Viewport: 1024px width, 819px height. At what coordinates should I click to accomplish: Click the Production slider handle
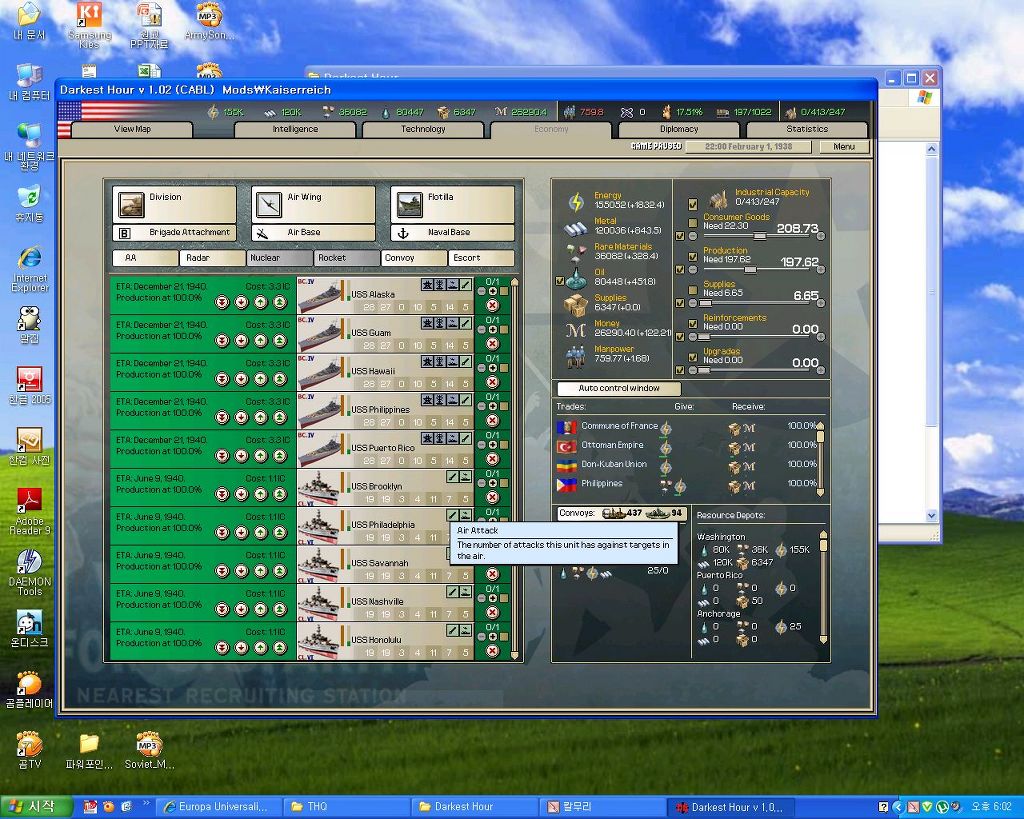pyautogui.click(x=750, y=270)
